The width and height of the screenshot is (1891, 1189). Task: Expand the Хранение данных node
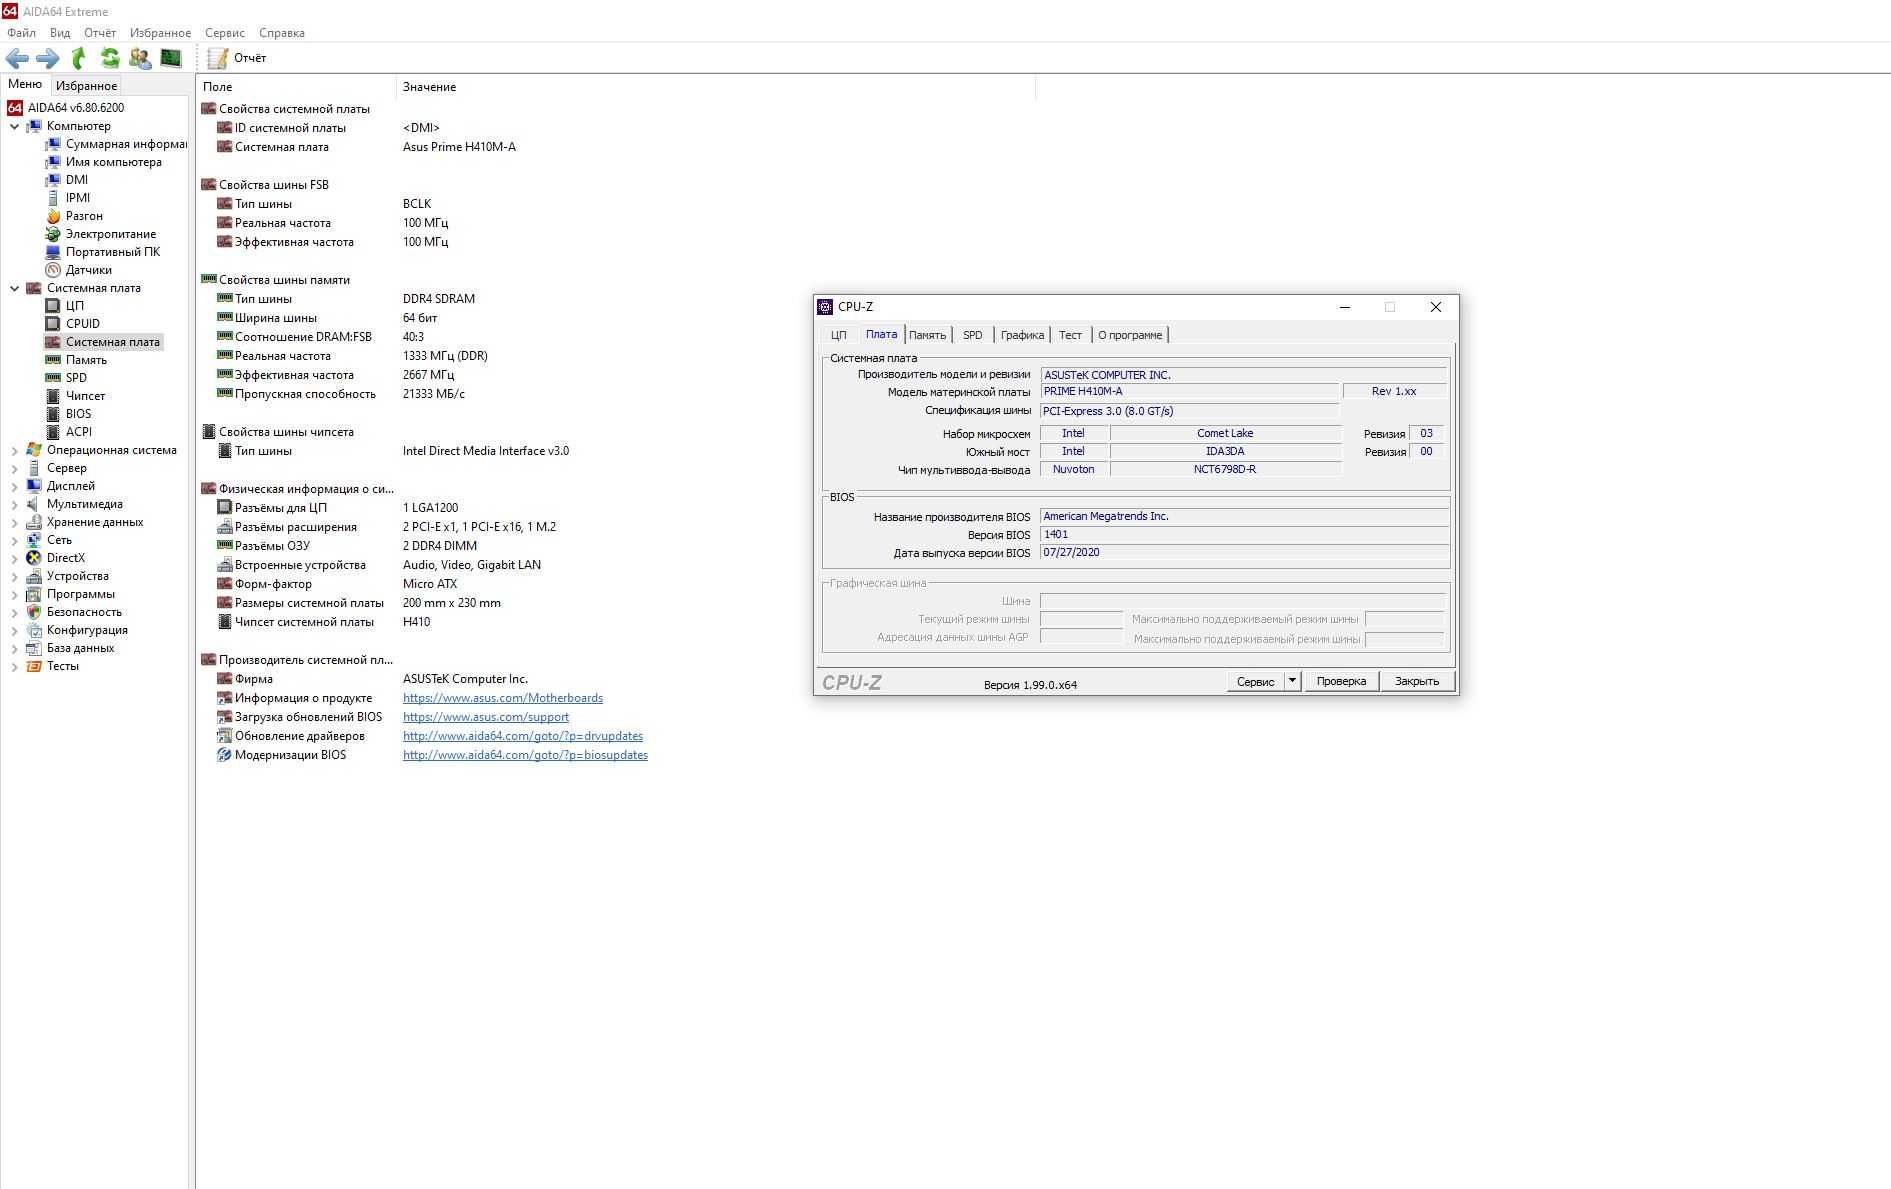pos(14,522)
